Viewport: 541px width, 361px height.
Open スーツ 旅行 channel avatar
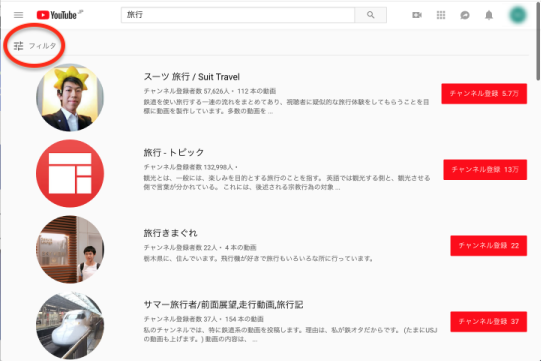70,98
